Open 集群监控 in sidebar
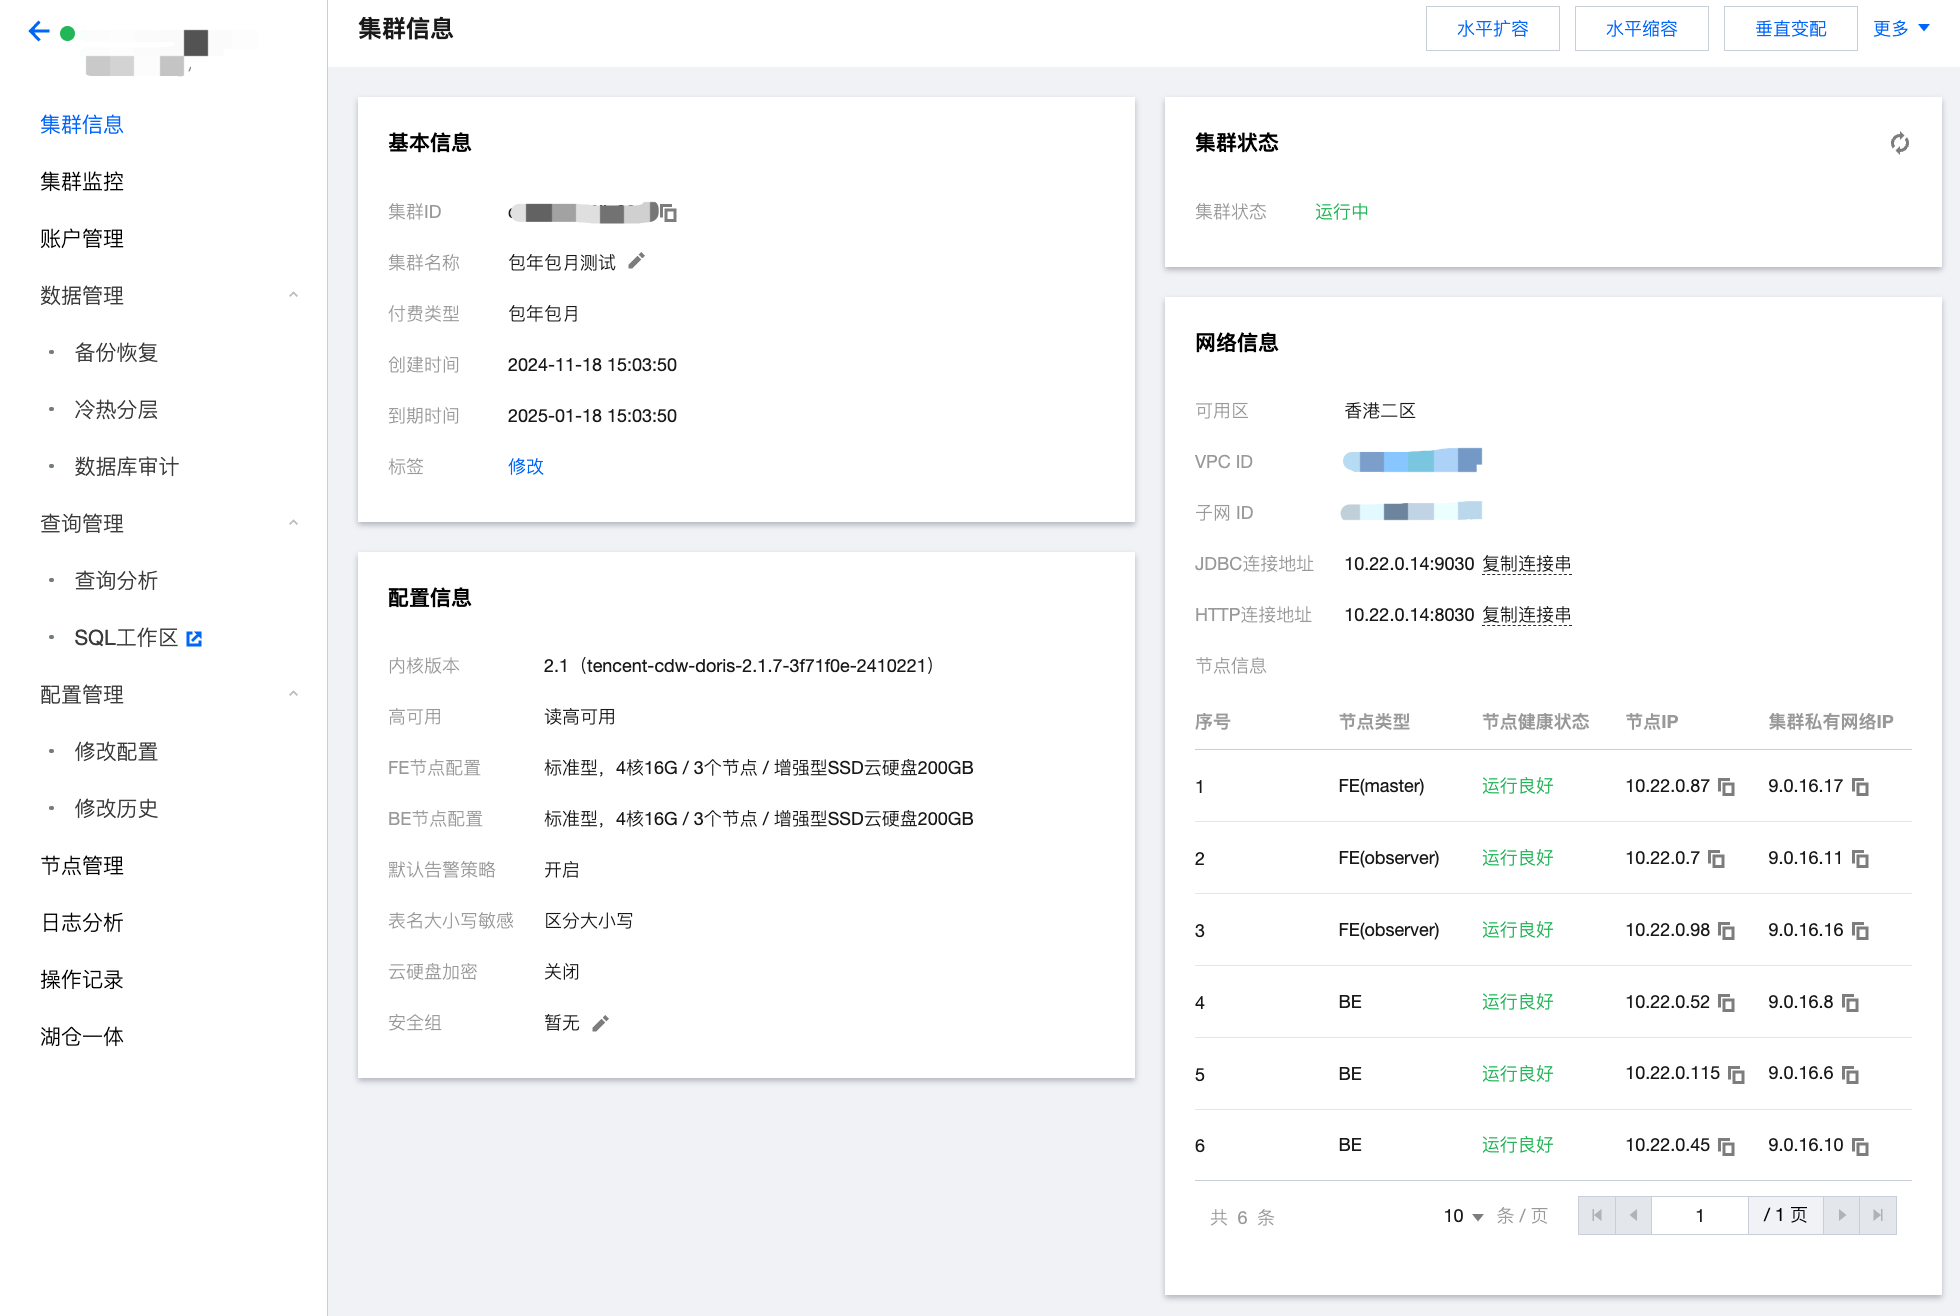Screen dimensions: 1960x1316 tap(82, 181)
